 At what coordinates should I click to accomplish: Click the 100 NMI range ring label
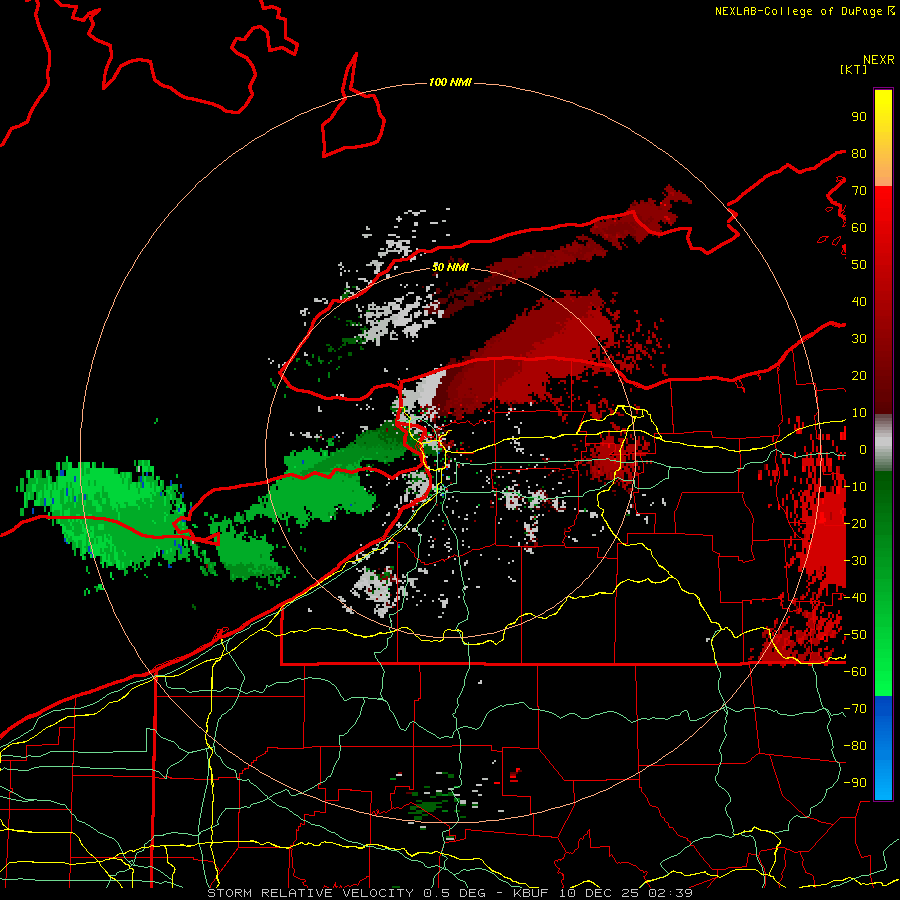click(450, 83)
